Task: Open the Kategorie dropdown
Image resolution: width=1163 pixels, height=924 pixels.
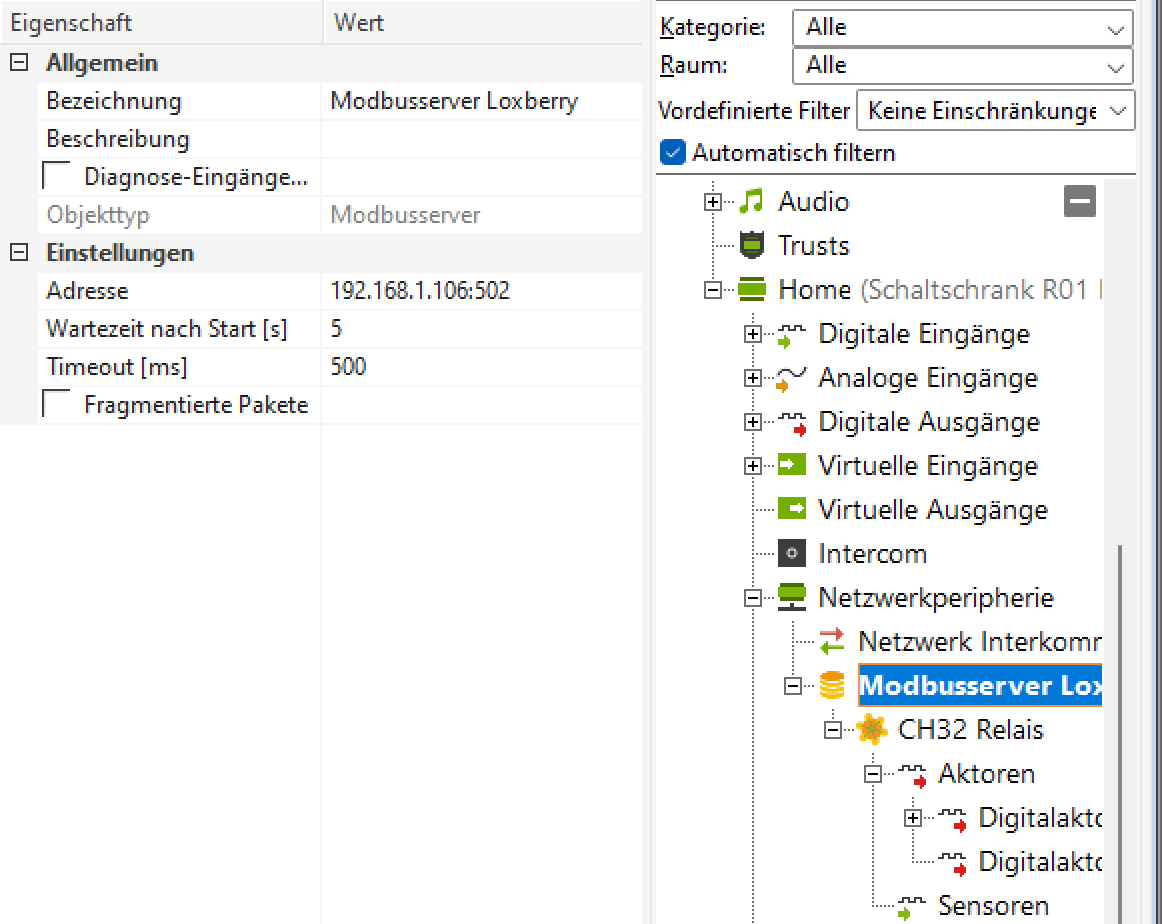Action: [x=962, y=28]
